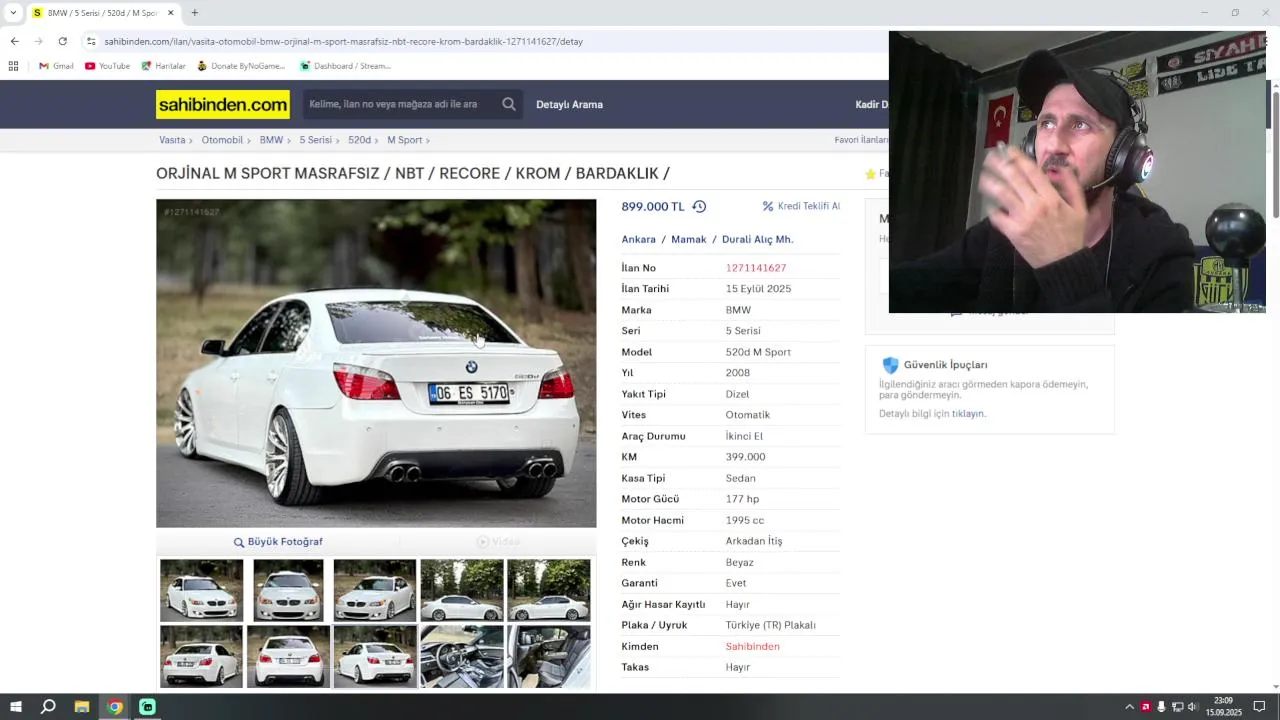Click the Ankara location link

639,239
